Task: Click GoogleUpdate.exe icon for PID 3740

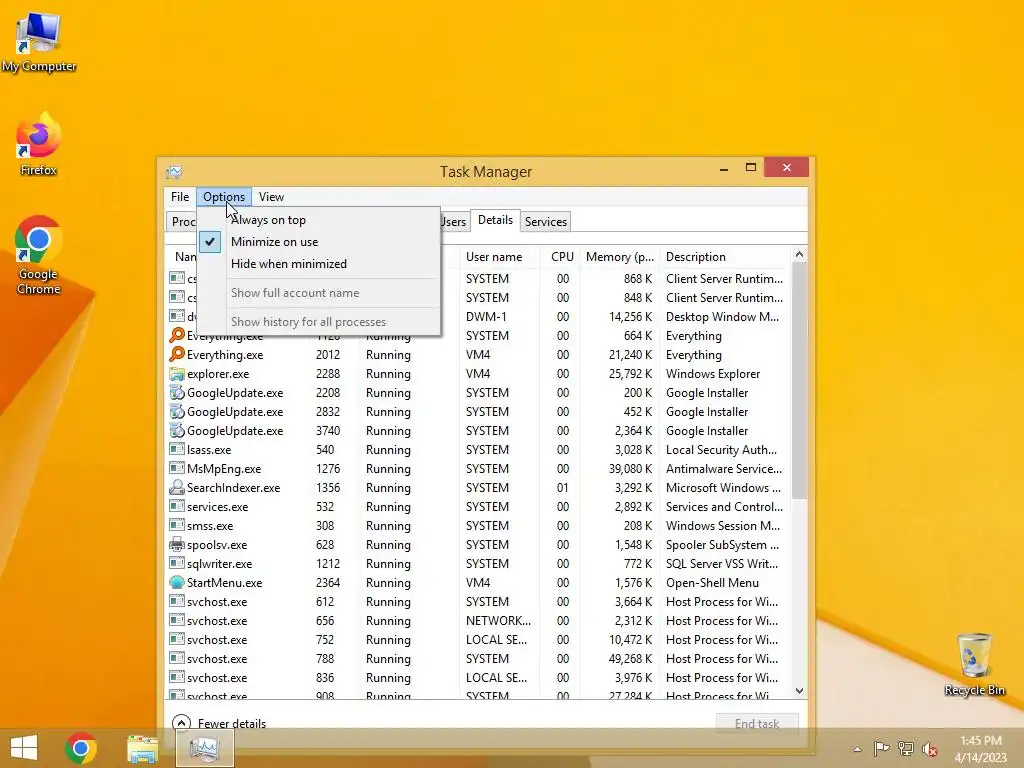Action: pyautogui.click(x=176, y=430)
